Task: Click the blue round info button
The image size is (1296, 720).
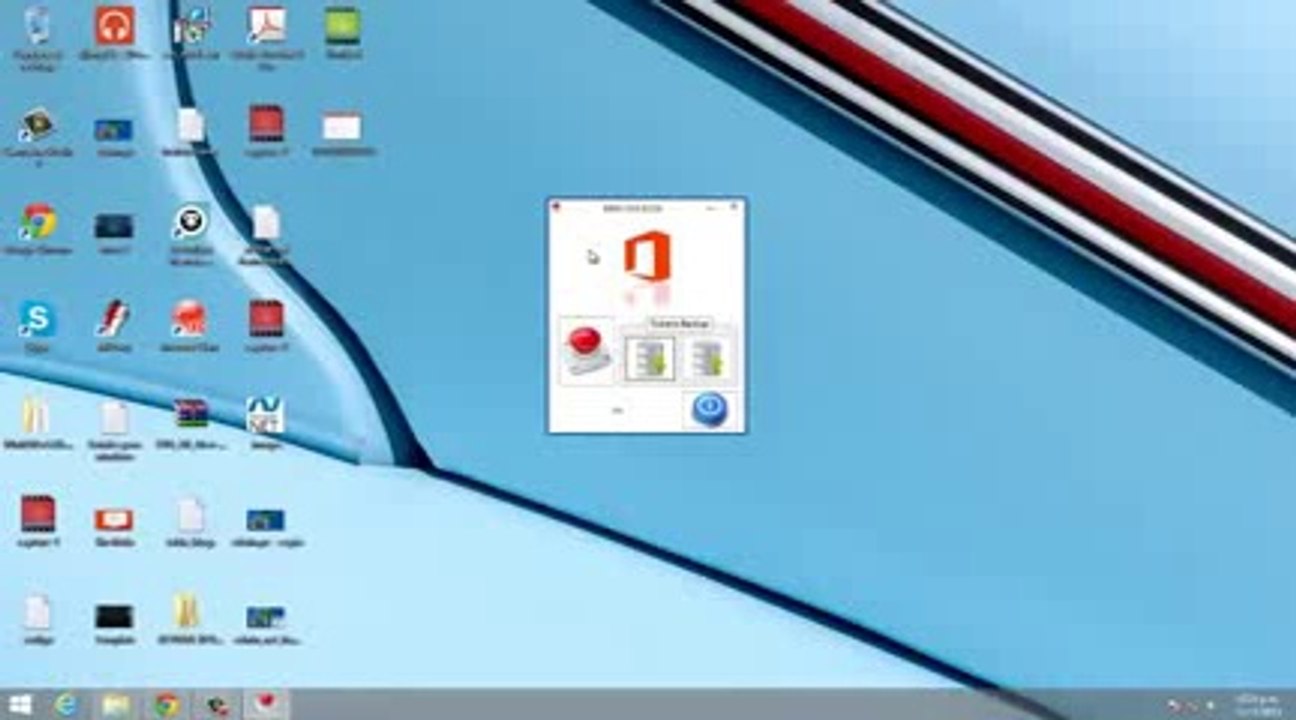Action: coord(711,408)
